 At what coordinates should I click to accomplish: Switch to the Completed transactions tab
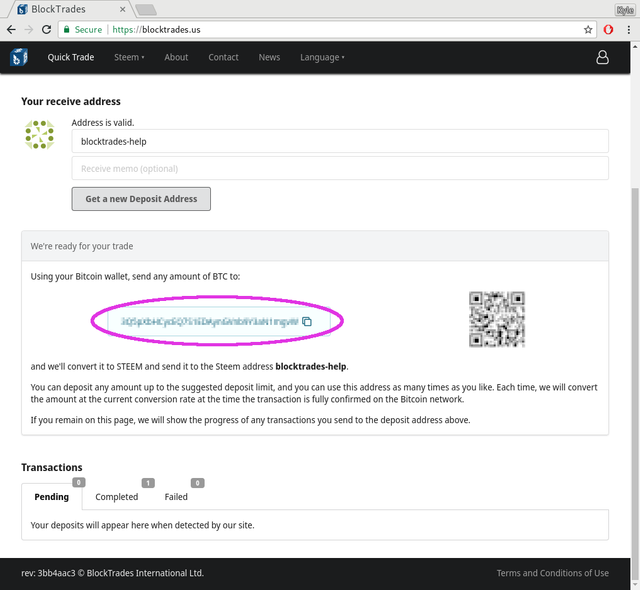pos(117,497)
